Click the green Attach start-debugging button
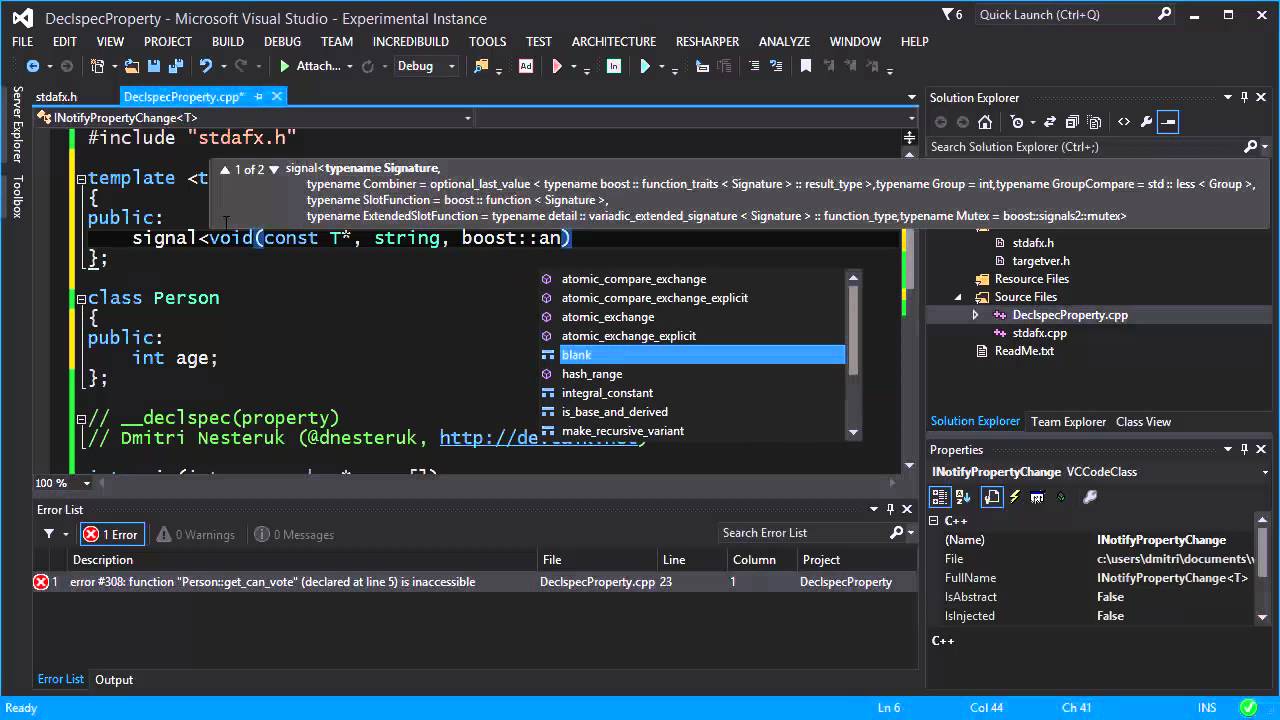This screenshot has width=1280, height=720. [x=309, y=66]
